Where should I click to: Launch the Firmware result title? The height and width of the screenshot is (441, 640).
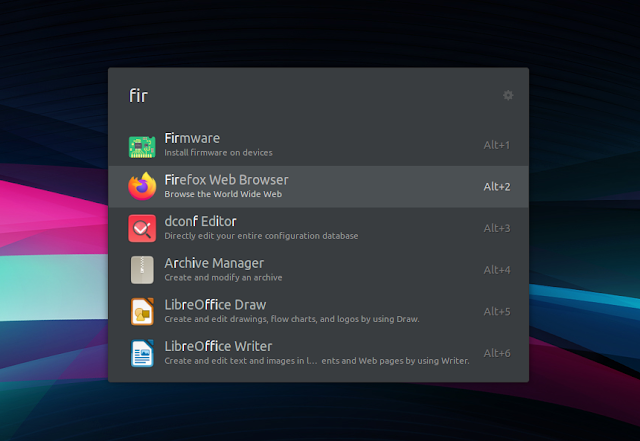[x=192, y=138]
